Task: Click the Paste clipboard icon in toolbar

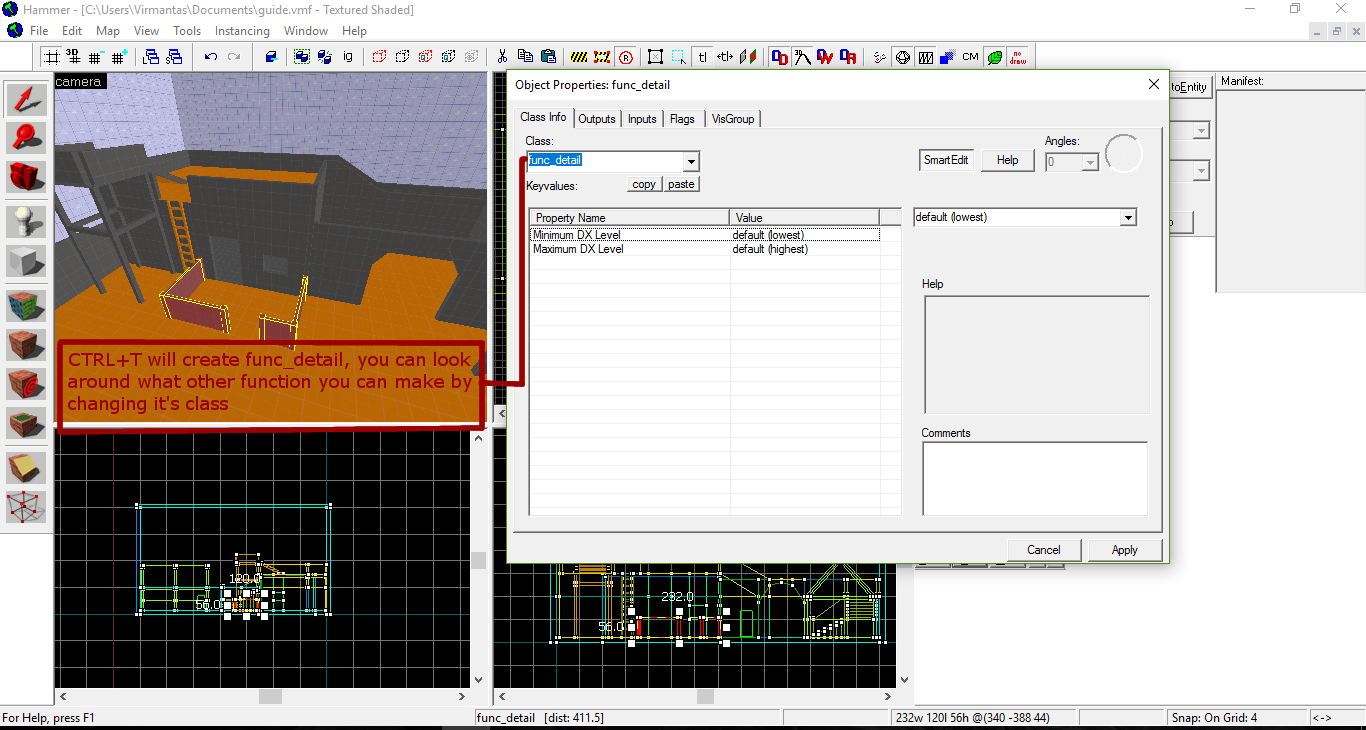Action: [548, 57]
